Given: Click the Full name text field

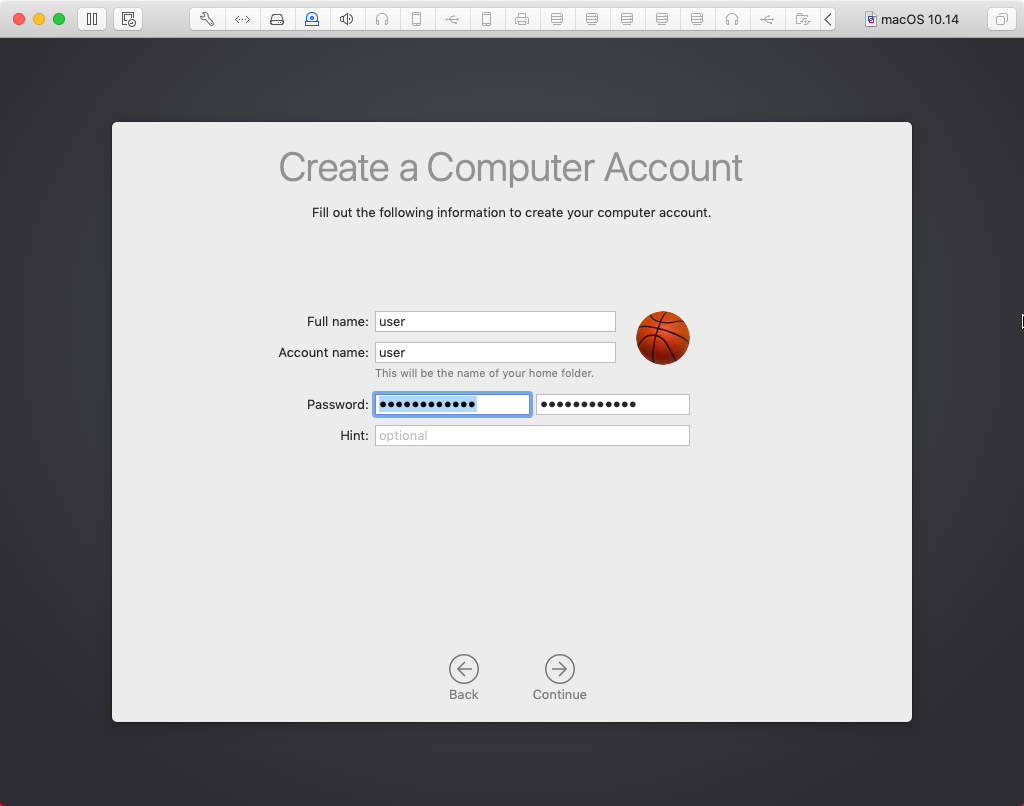Looking at the screenshot, I should (494, 321).
